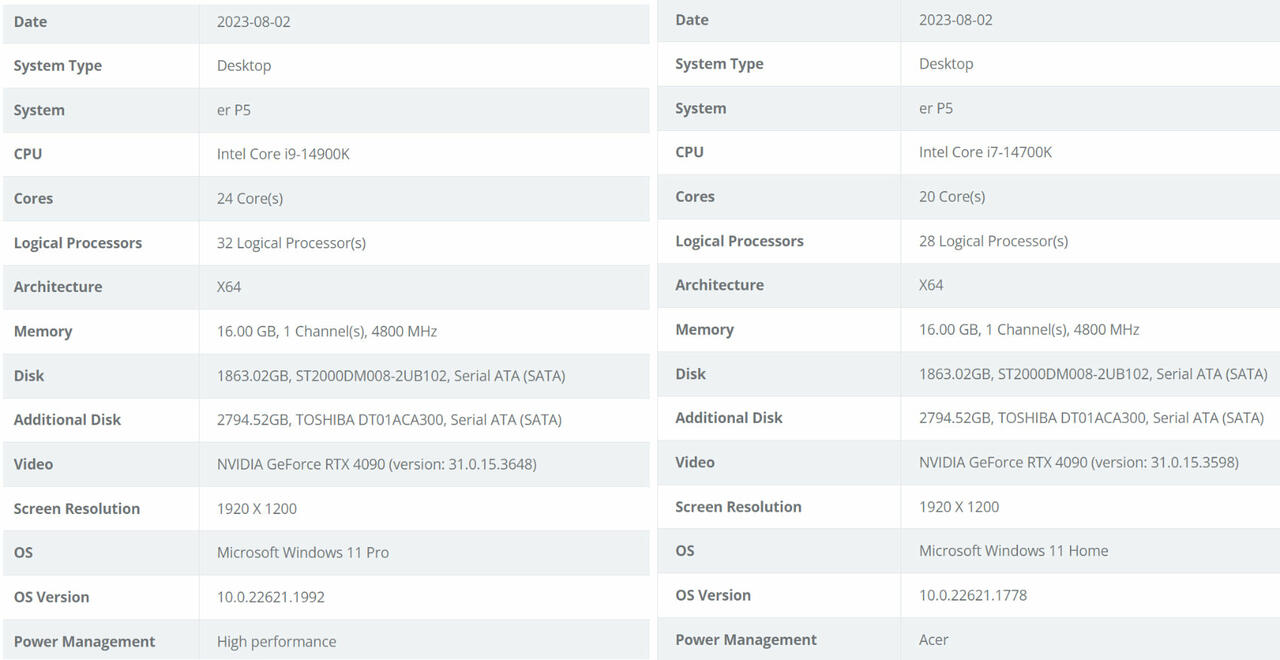The width and height of the screenshot is (1280, 660).
Task: Select 'Microsoft Windows 11 Pro' text
Action: coord(303,552)
